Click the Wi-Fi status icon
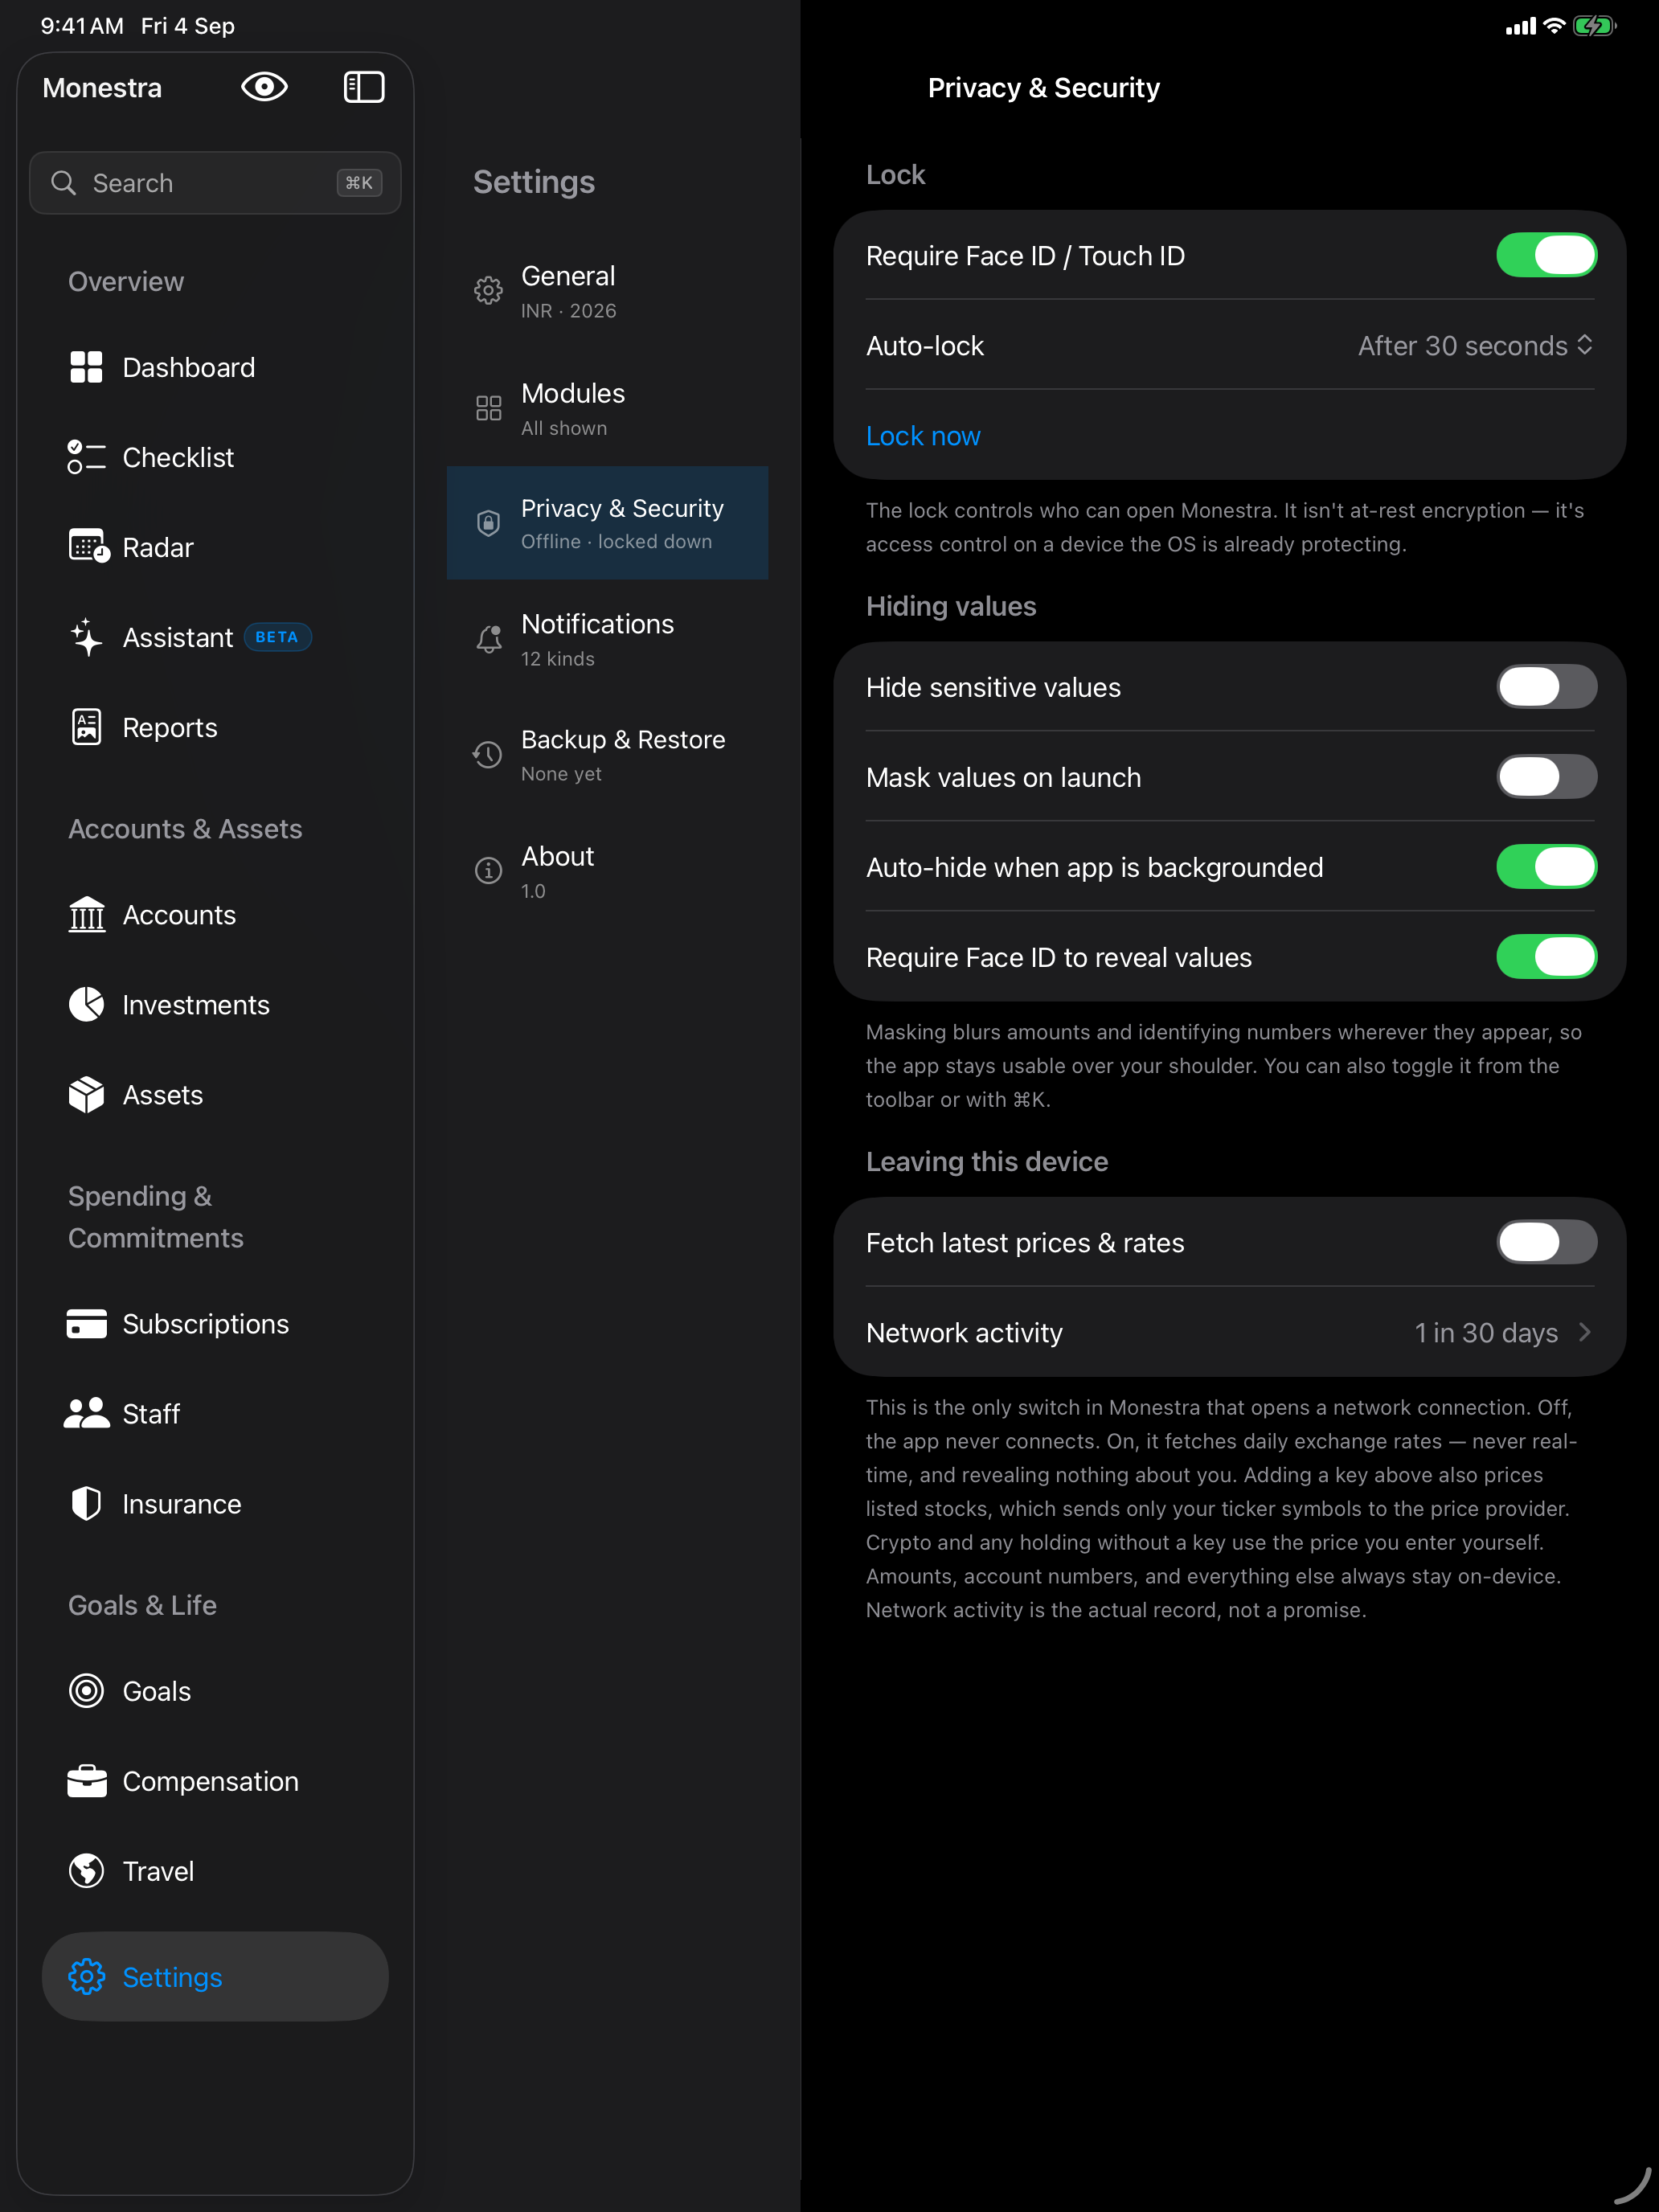The image size is (1659, 2212). [1553, 26]
